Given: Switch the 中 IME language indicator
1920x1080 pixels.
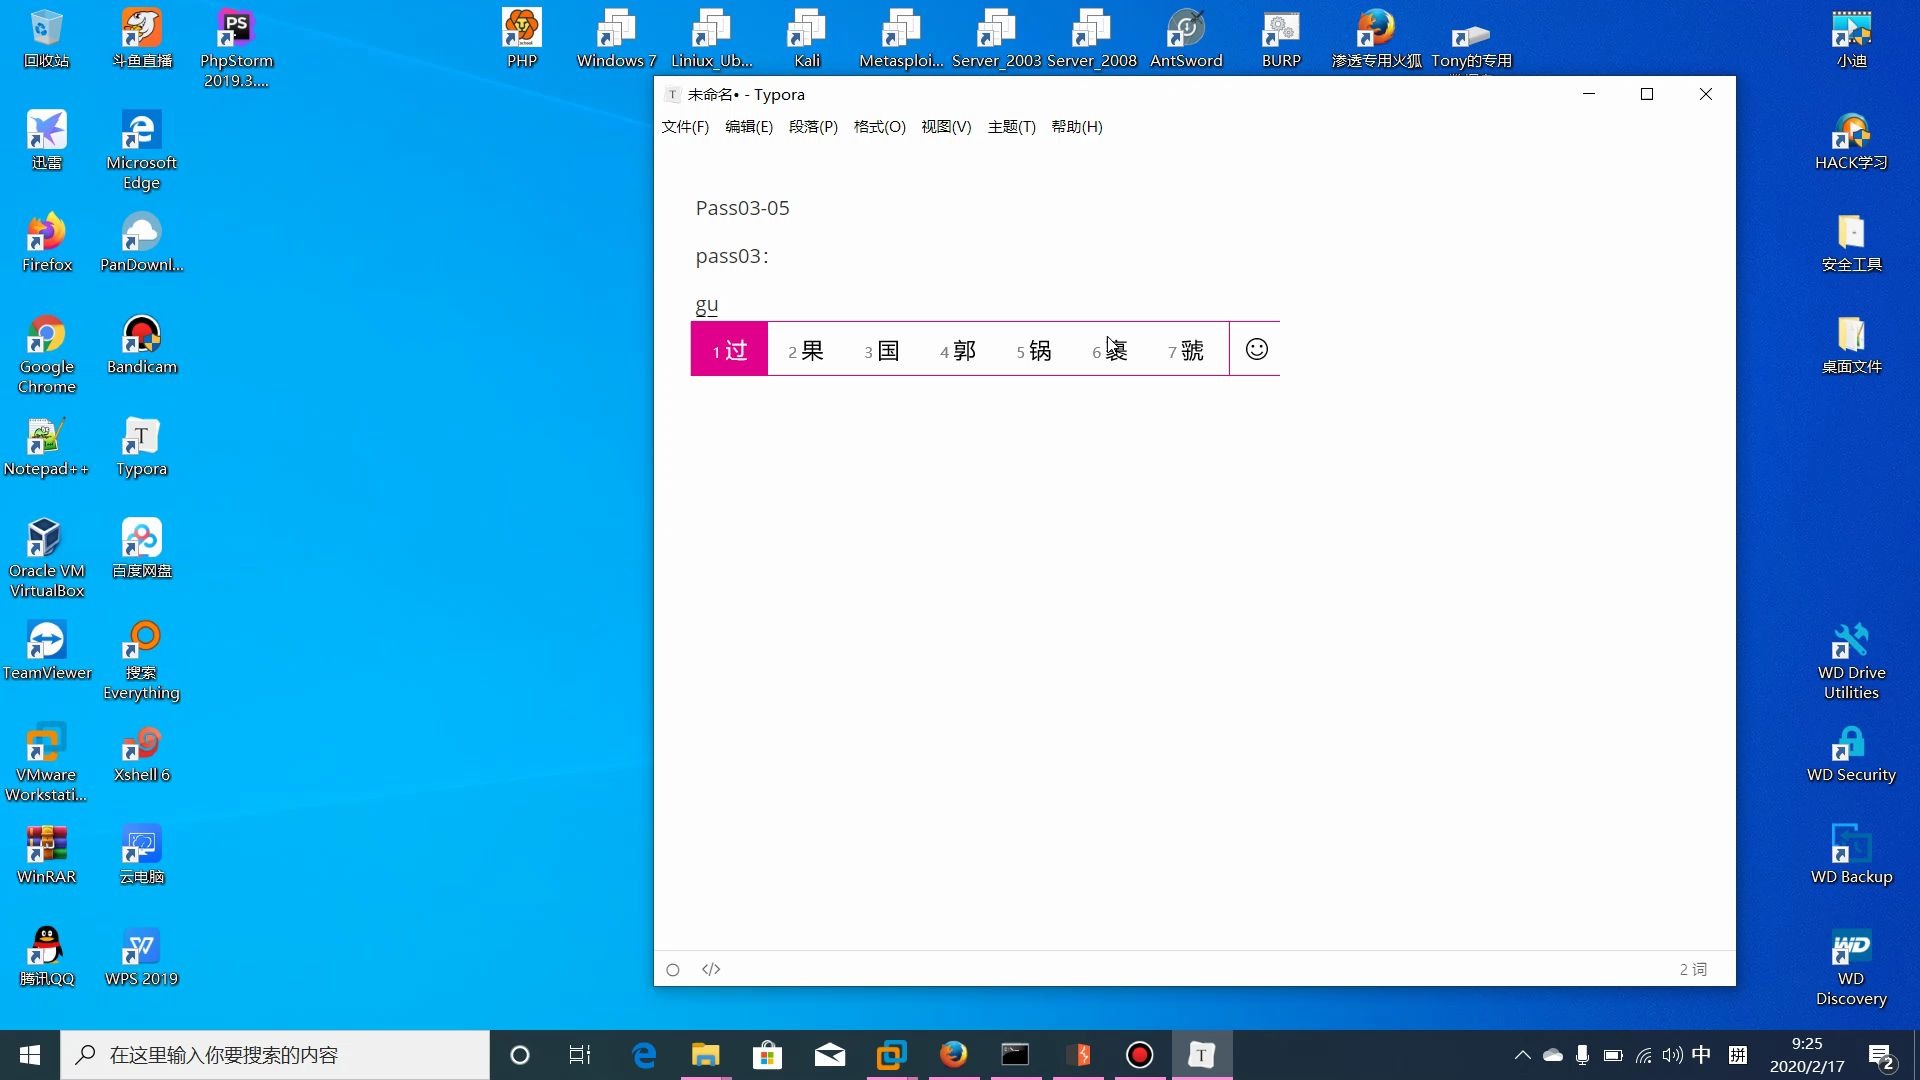Looking at the screenshot, I should [x=1701, y=1055].
